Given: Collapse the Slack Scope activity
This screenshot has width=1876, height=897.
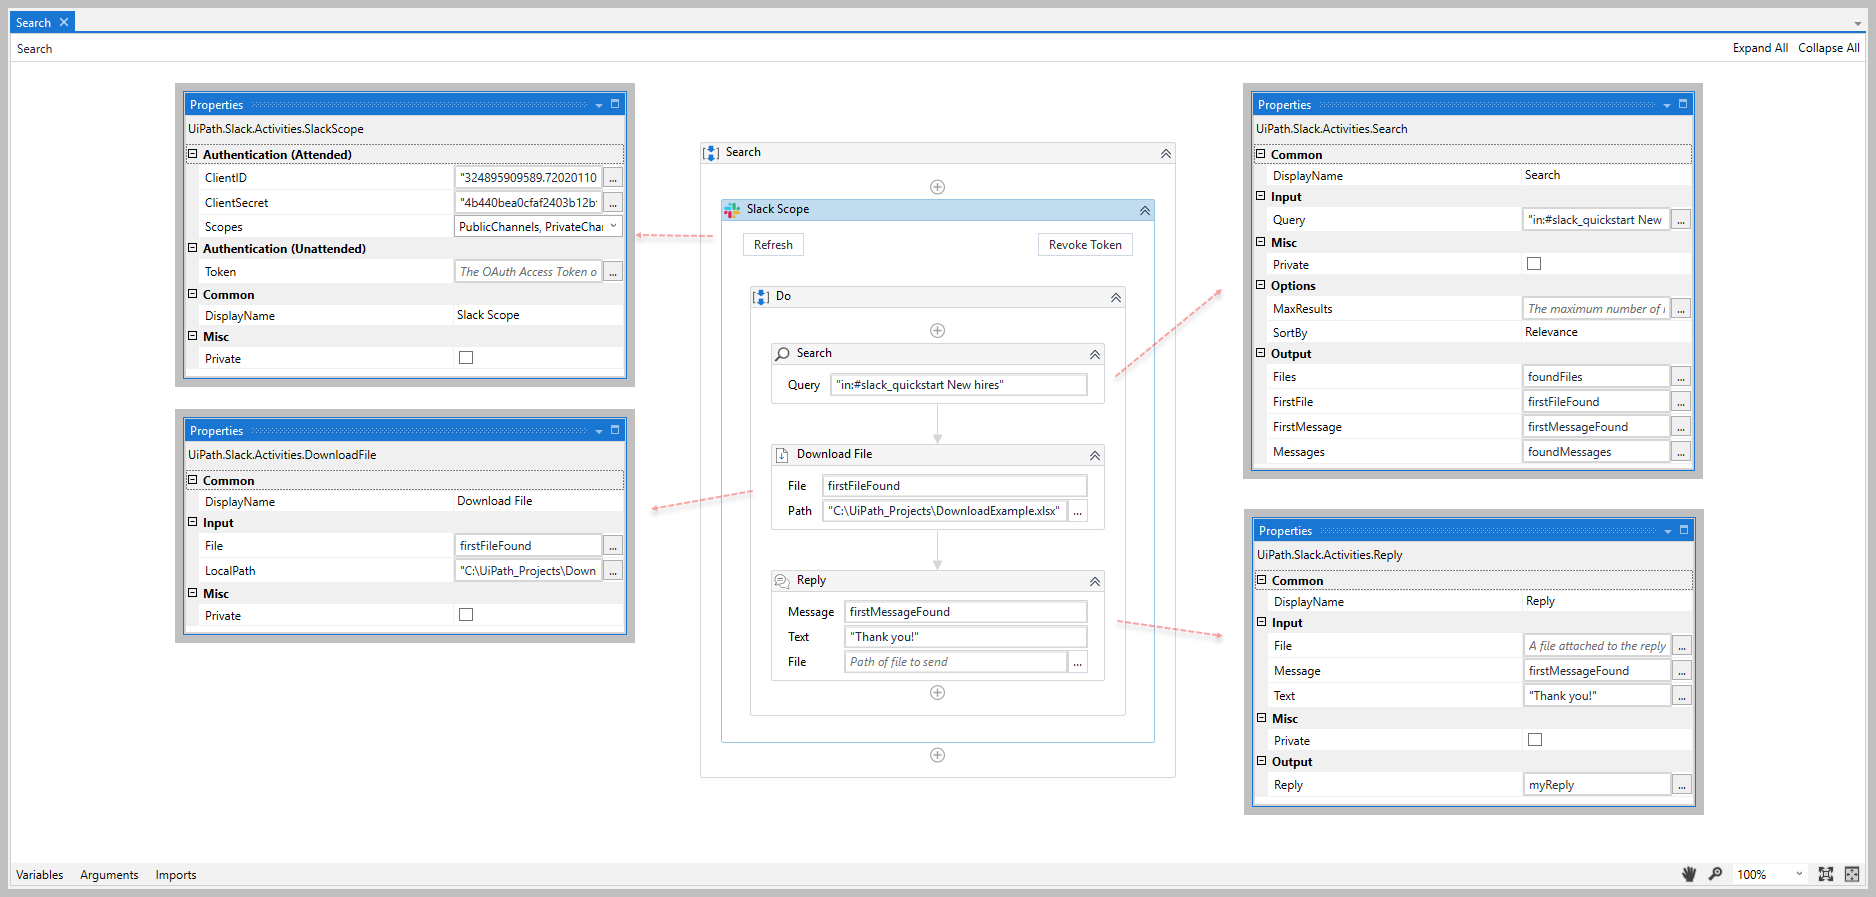Looking at the screenshot, I should pos(1145,211).
